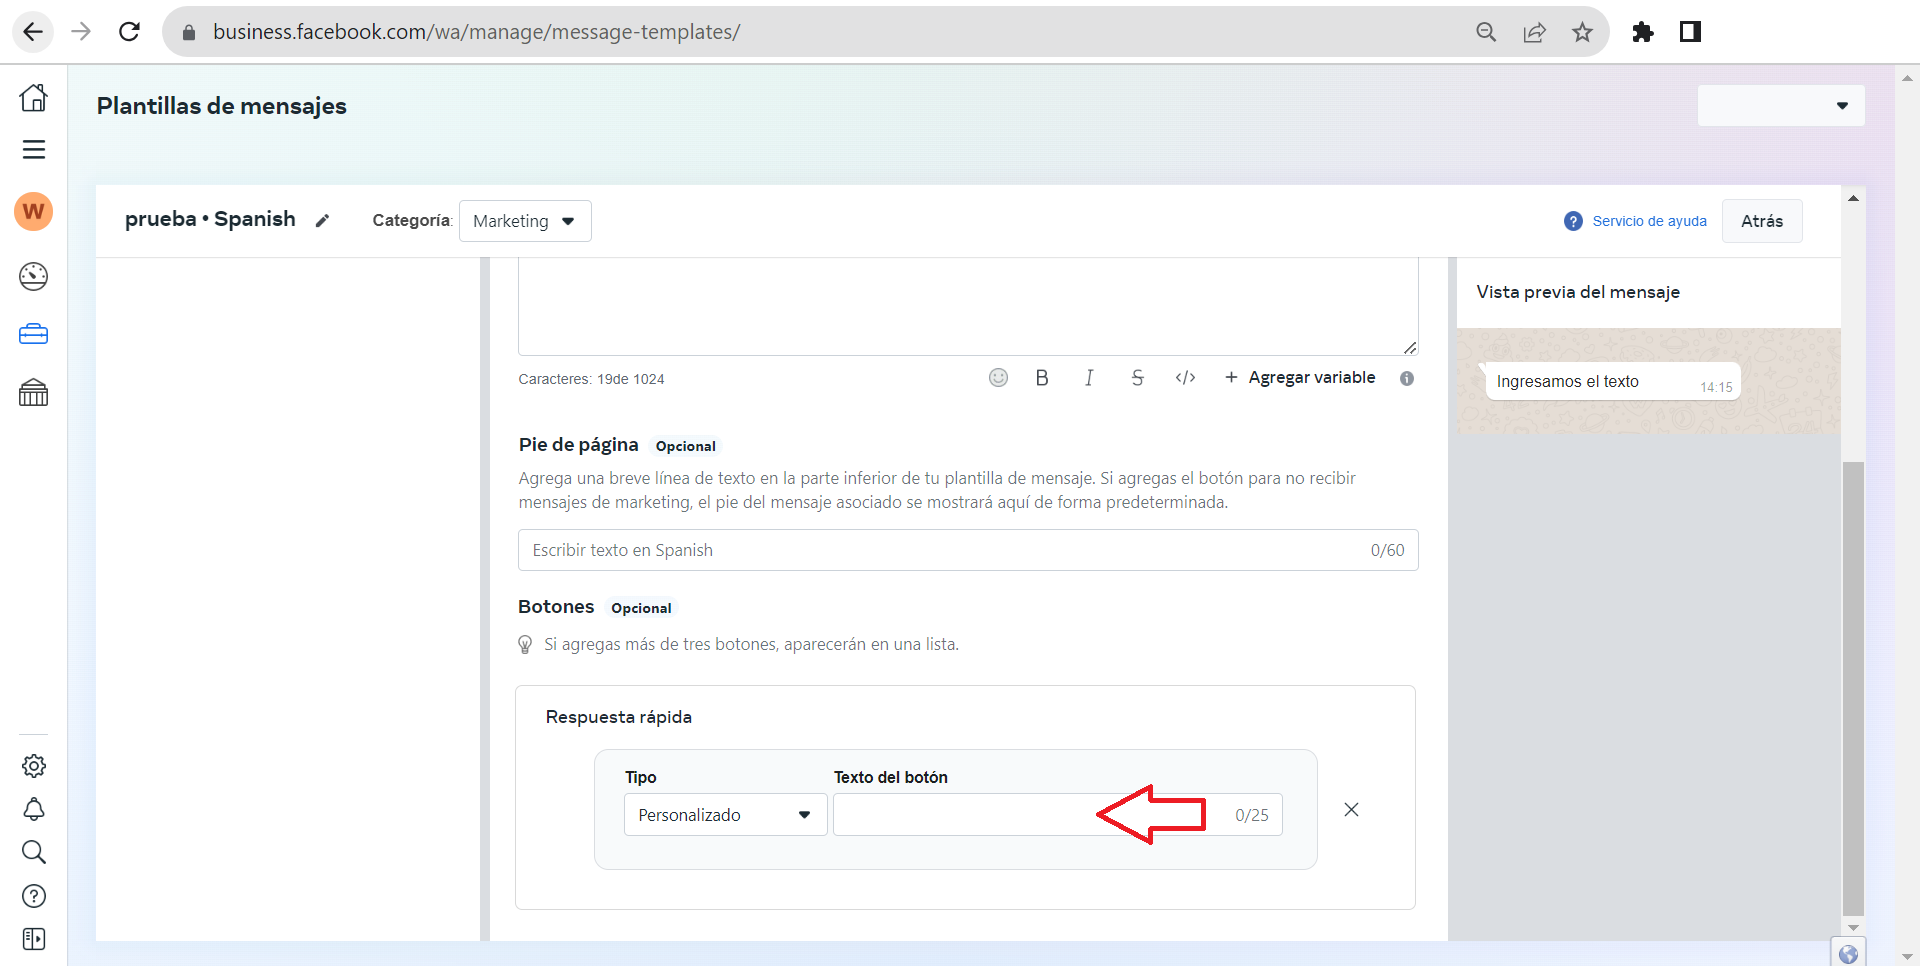
Task: Click the 'Plantillas de mensajes' heading
Action: click(222, 106)
